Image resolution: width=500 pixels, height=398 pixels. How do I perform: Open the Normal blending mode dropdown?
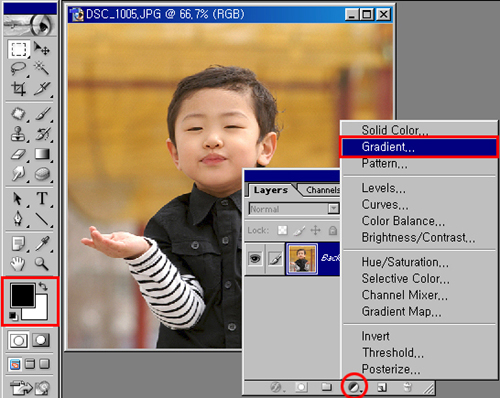tap(294, 209)
